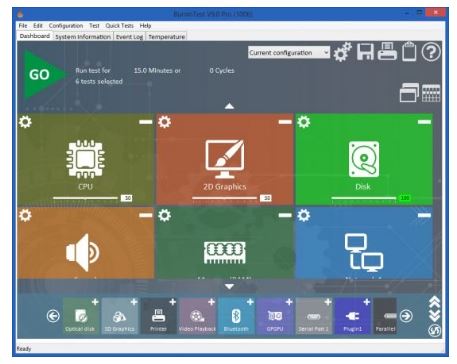Remove 2D Graphics test with its minus
The width and height of the screenshot is (457, 364).
(285, 122)
